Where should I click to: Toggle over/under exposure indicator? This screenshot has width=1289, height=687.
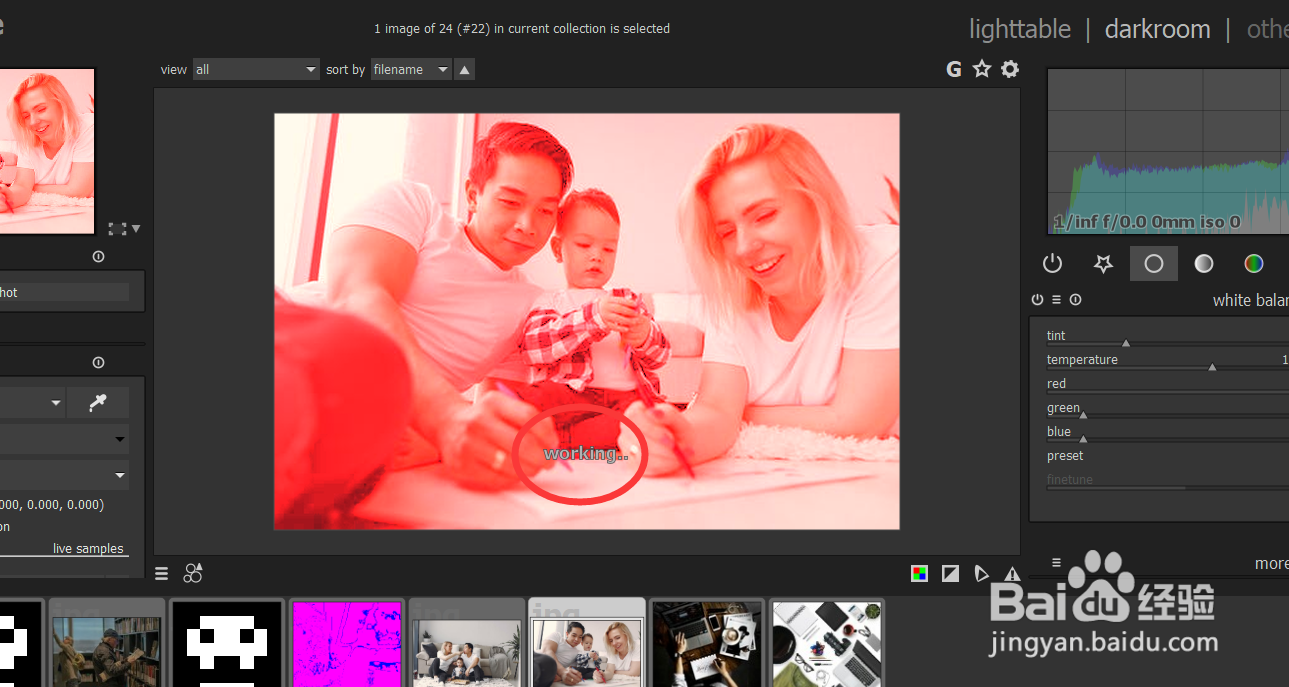point(950,573)
